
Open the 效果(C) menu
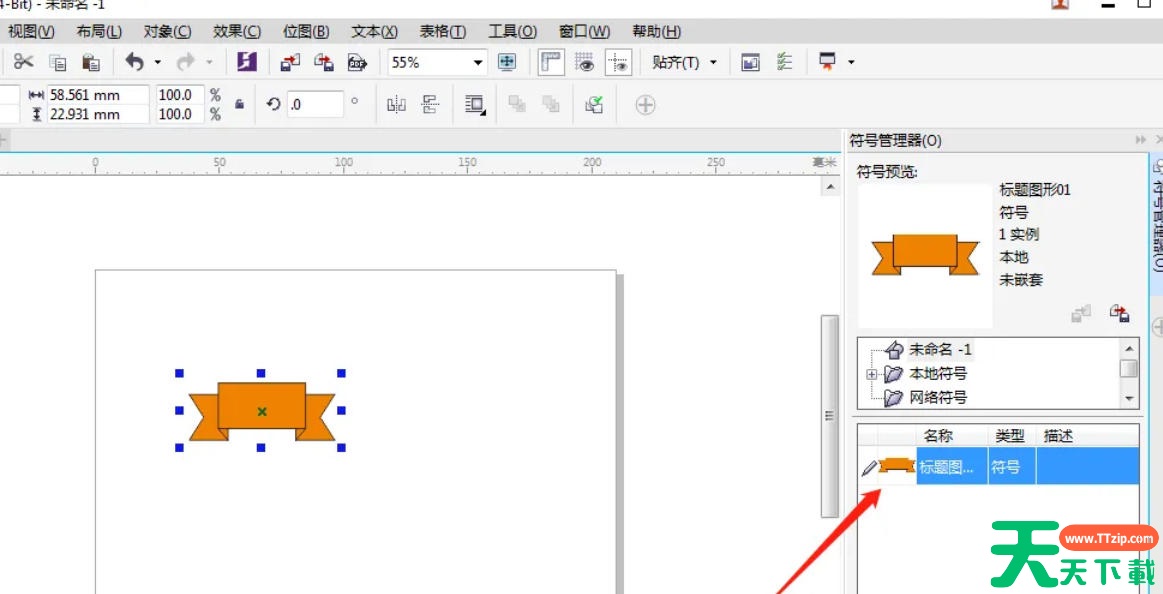point(237,32)
